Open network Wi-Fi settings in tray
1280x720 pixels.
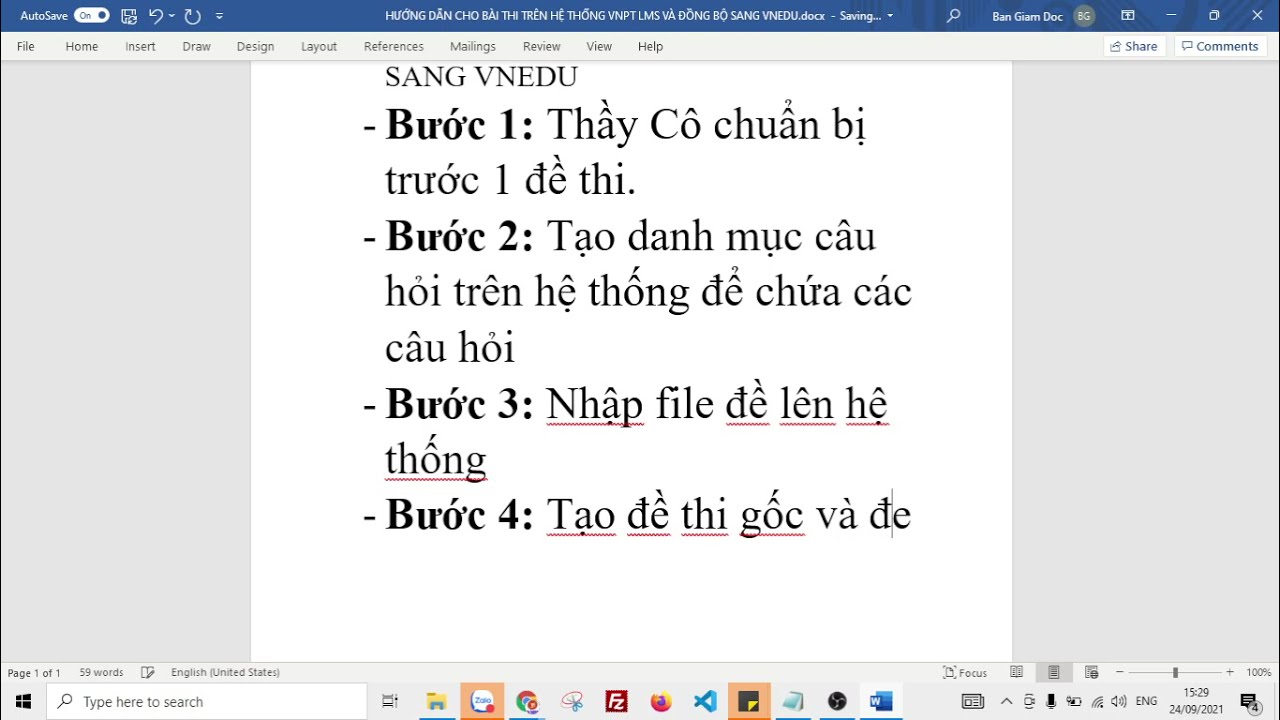[1097, 702]
